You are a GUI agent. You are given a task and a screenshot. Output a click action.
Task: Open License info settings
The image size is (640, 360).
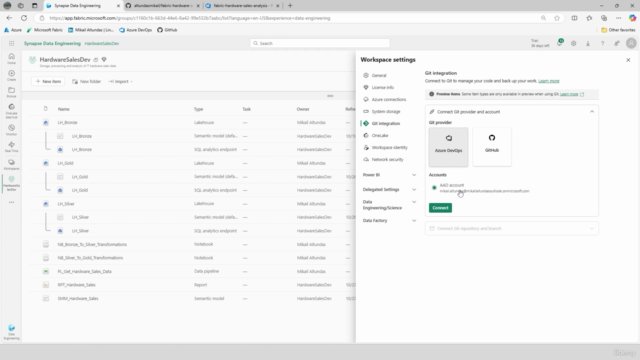[x=382, y=87]
